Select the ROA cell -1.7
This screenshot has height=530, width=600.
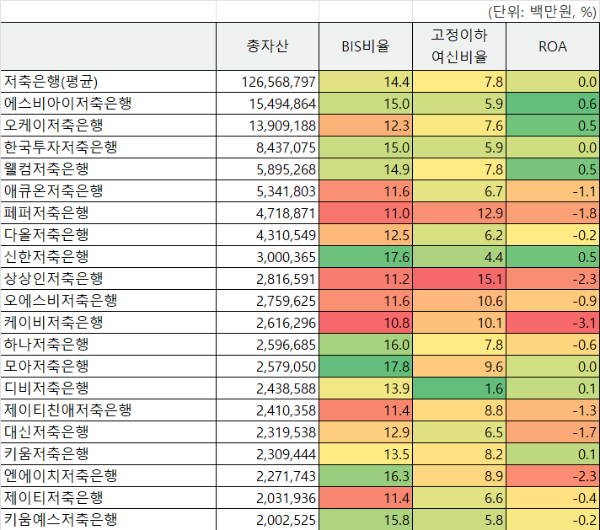point(553,432)
